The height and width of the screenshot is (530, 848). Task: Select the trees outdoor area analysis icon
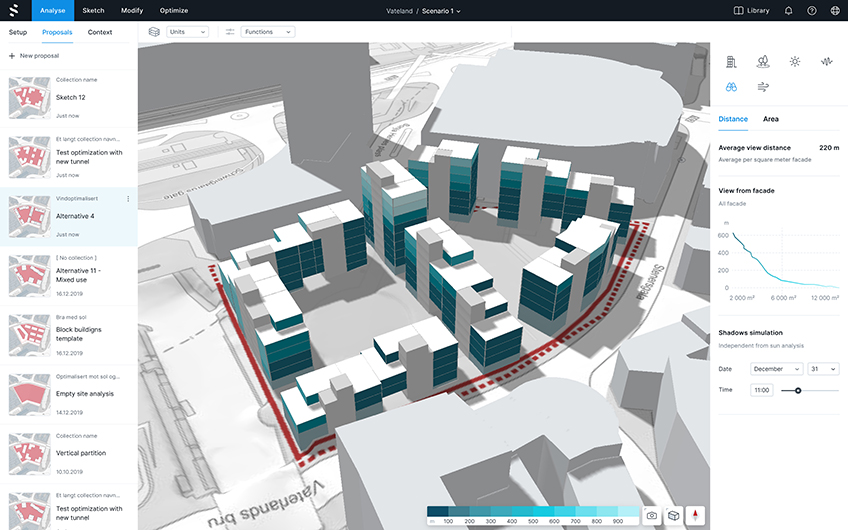pos(763,61)
